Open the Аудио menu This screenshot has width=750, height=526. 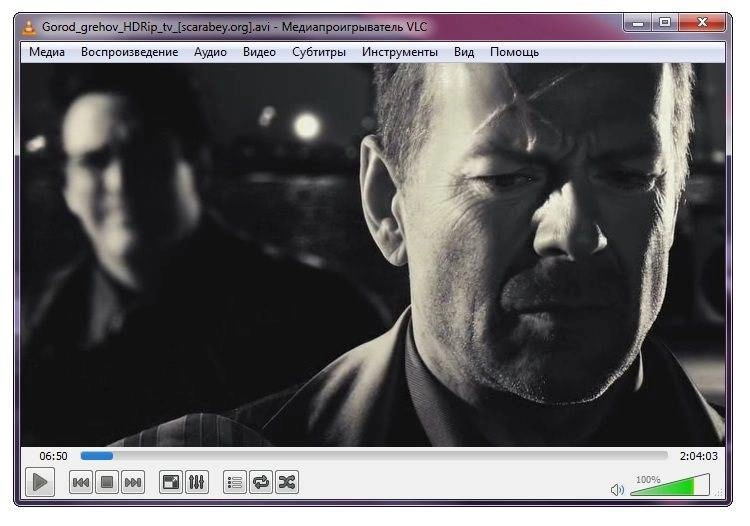pos(210,52)
